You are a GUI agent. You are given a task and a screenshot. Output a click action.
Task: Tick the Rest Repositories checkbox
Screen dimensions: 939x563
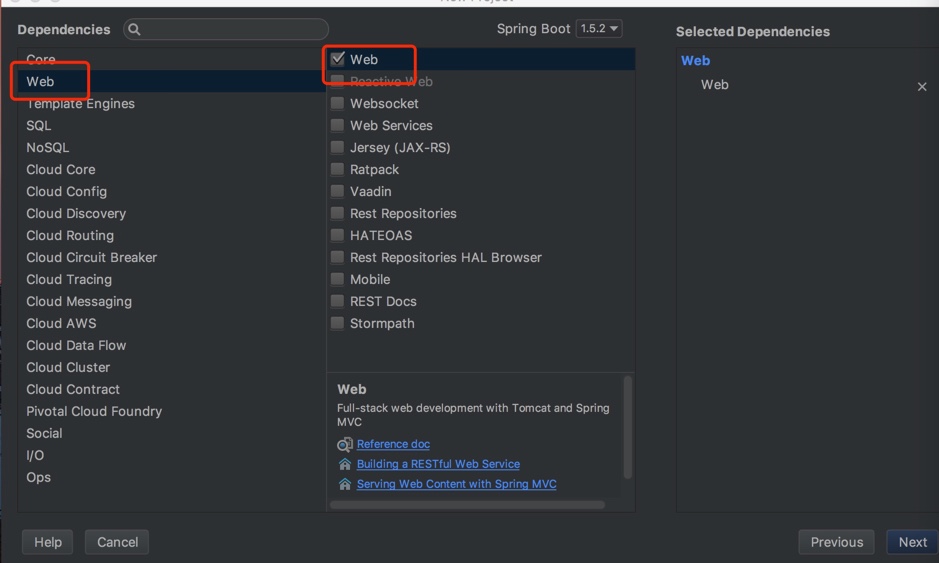338,213
